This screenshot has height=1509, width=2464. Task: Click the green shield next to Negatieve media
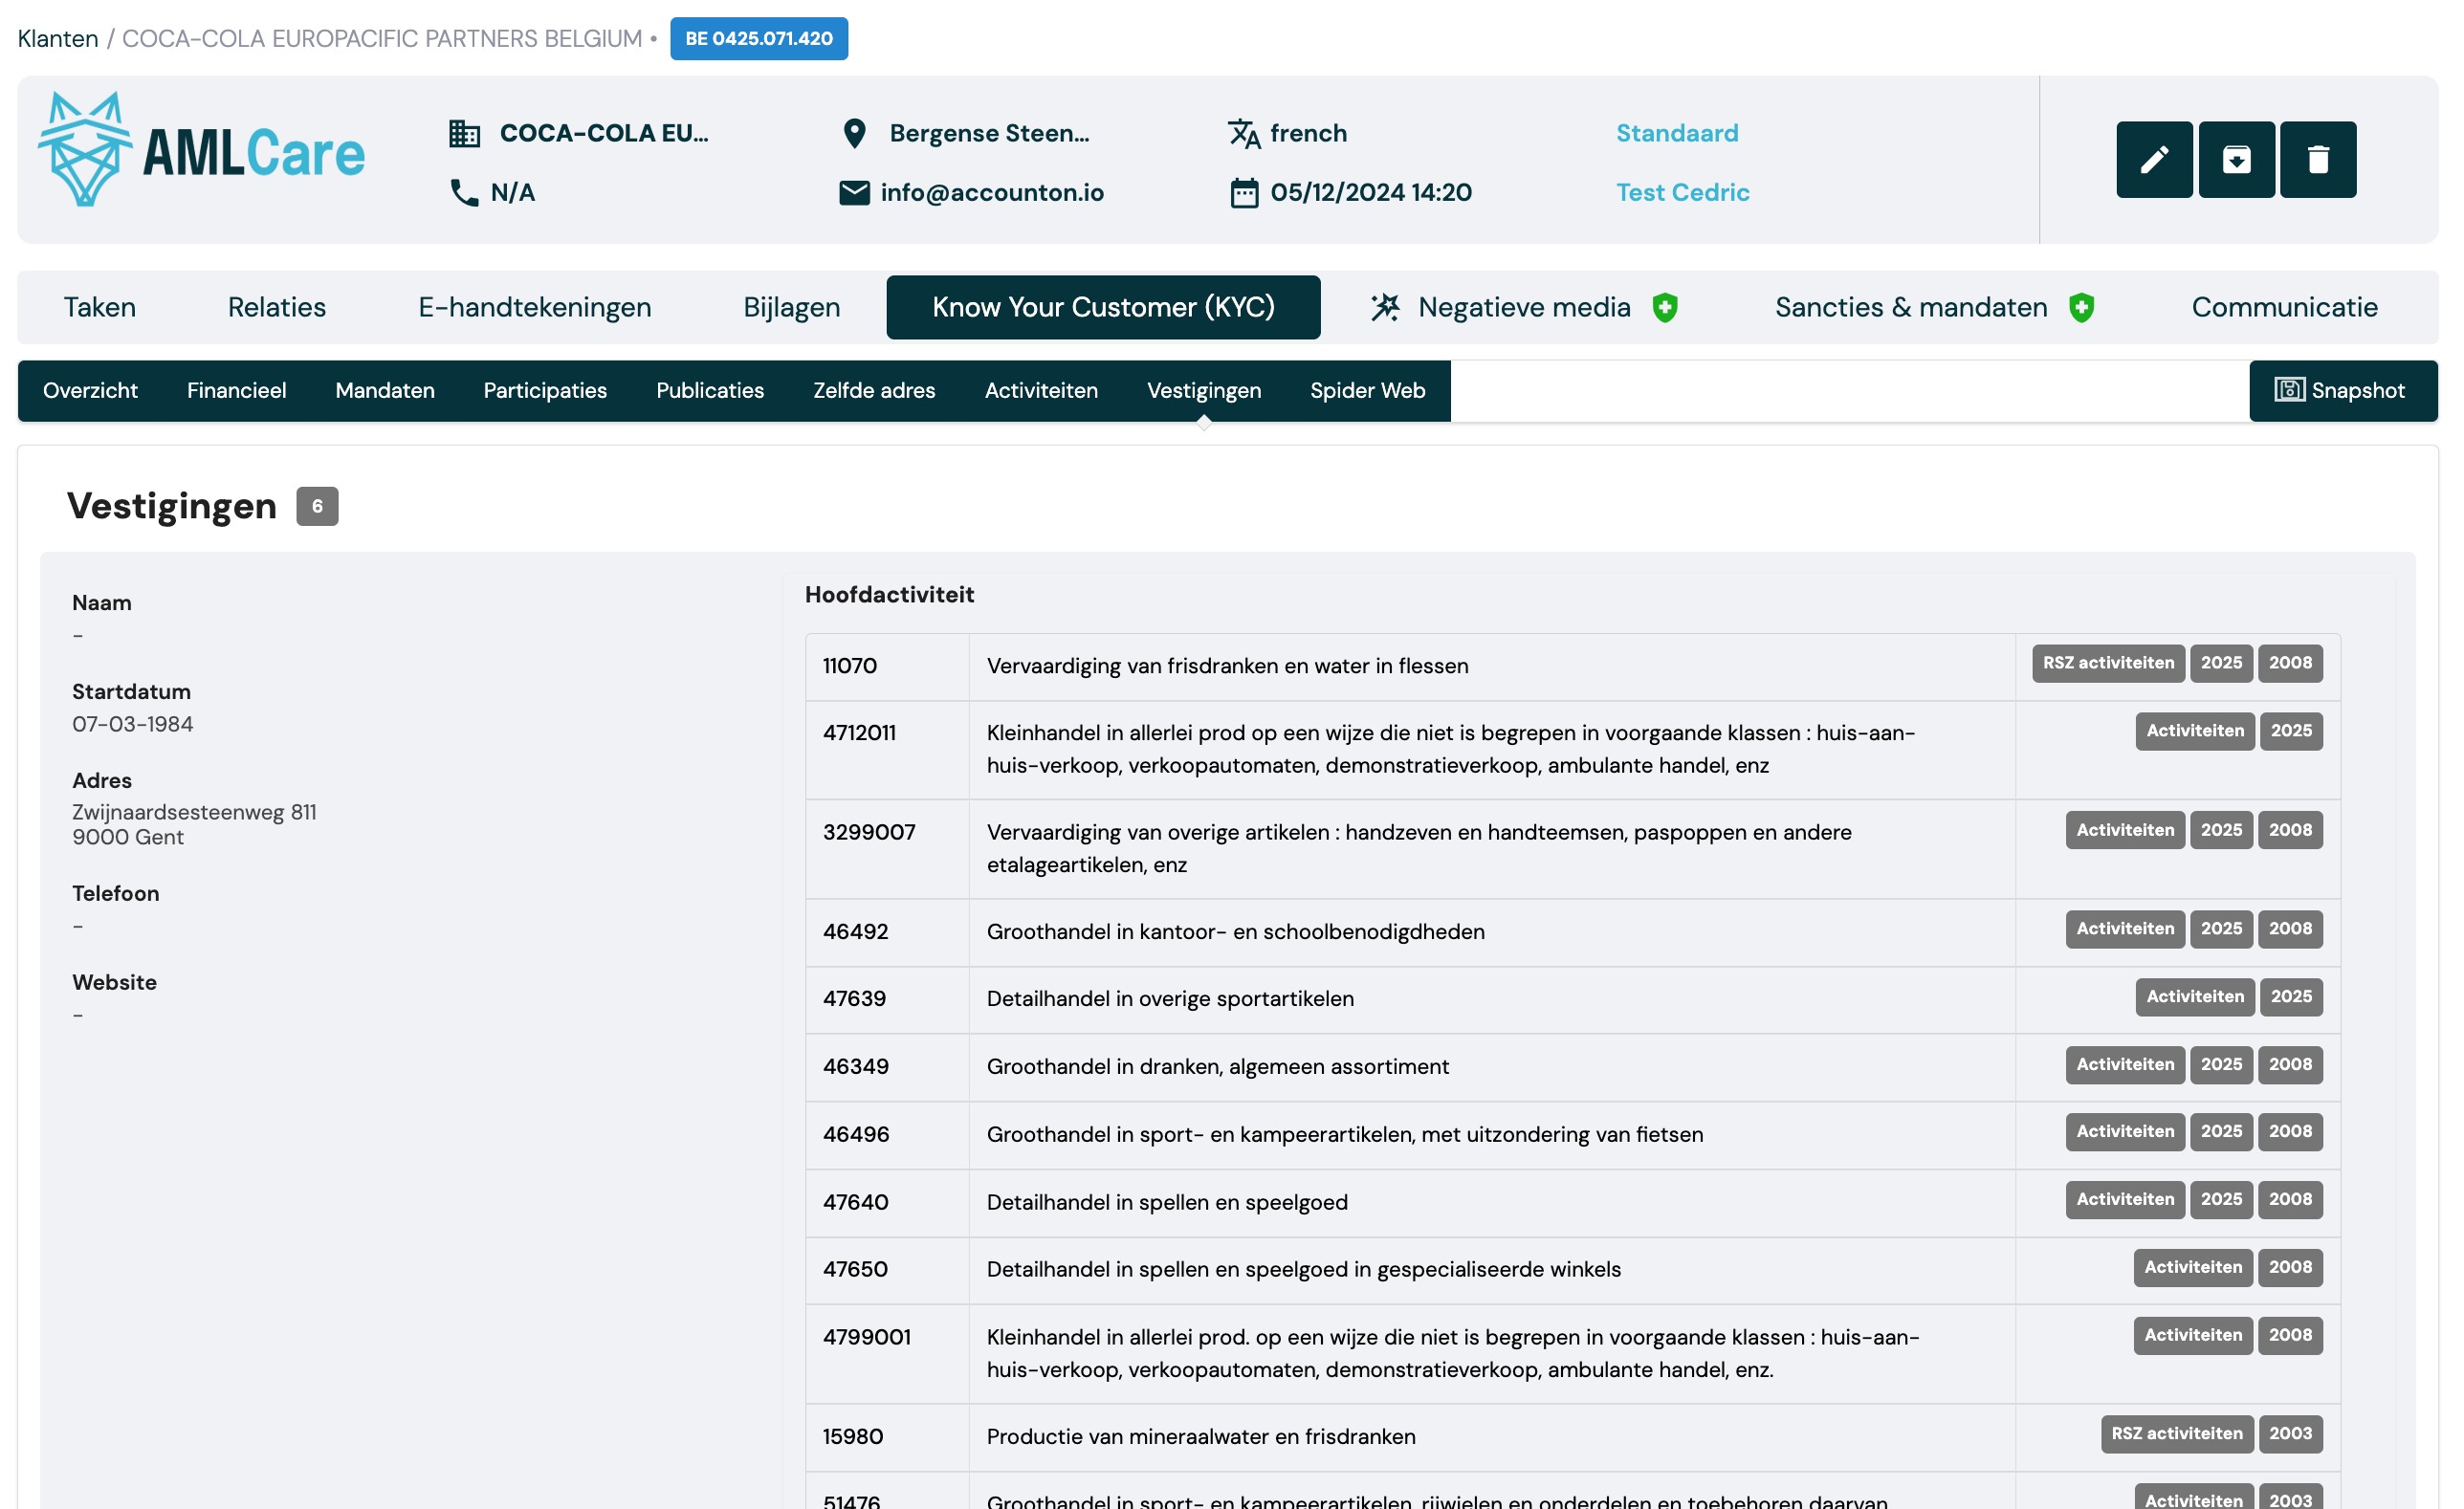pos(1664,308)
